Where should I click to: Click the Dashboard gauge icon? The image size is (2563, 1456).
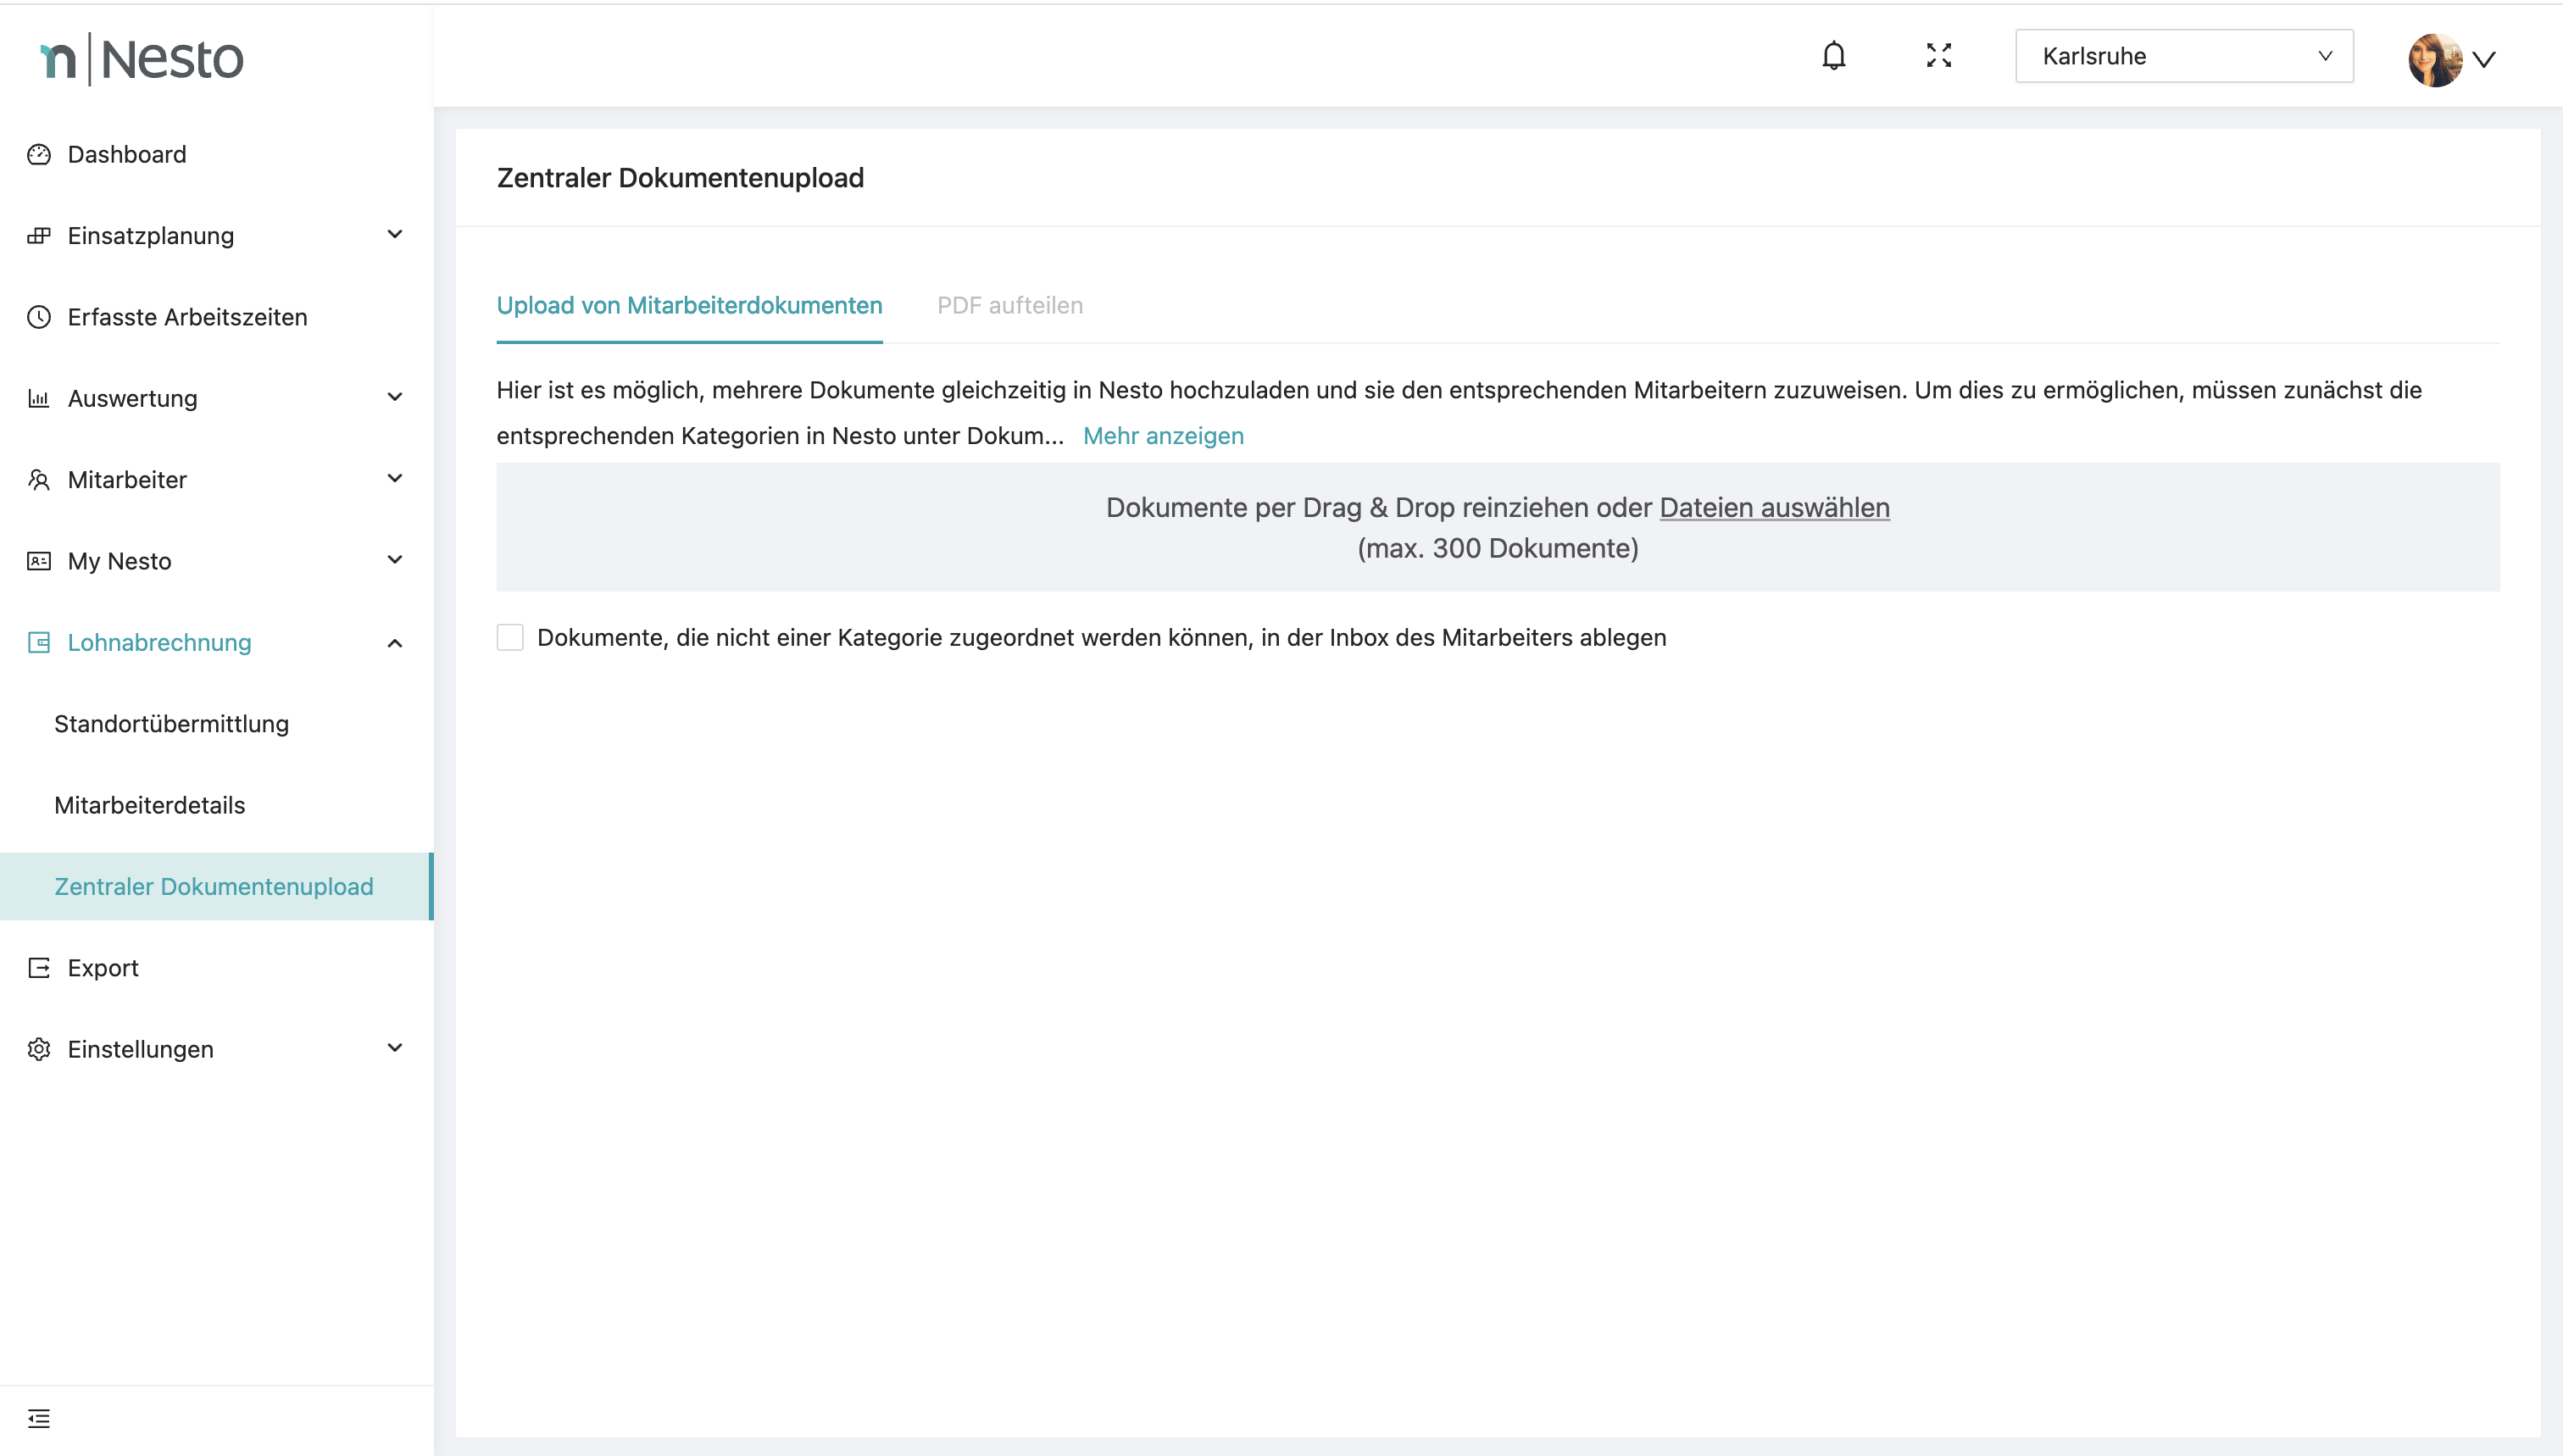(x=39, y=154)
